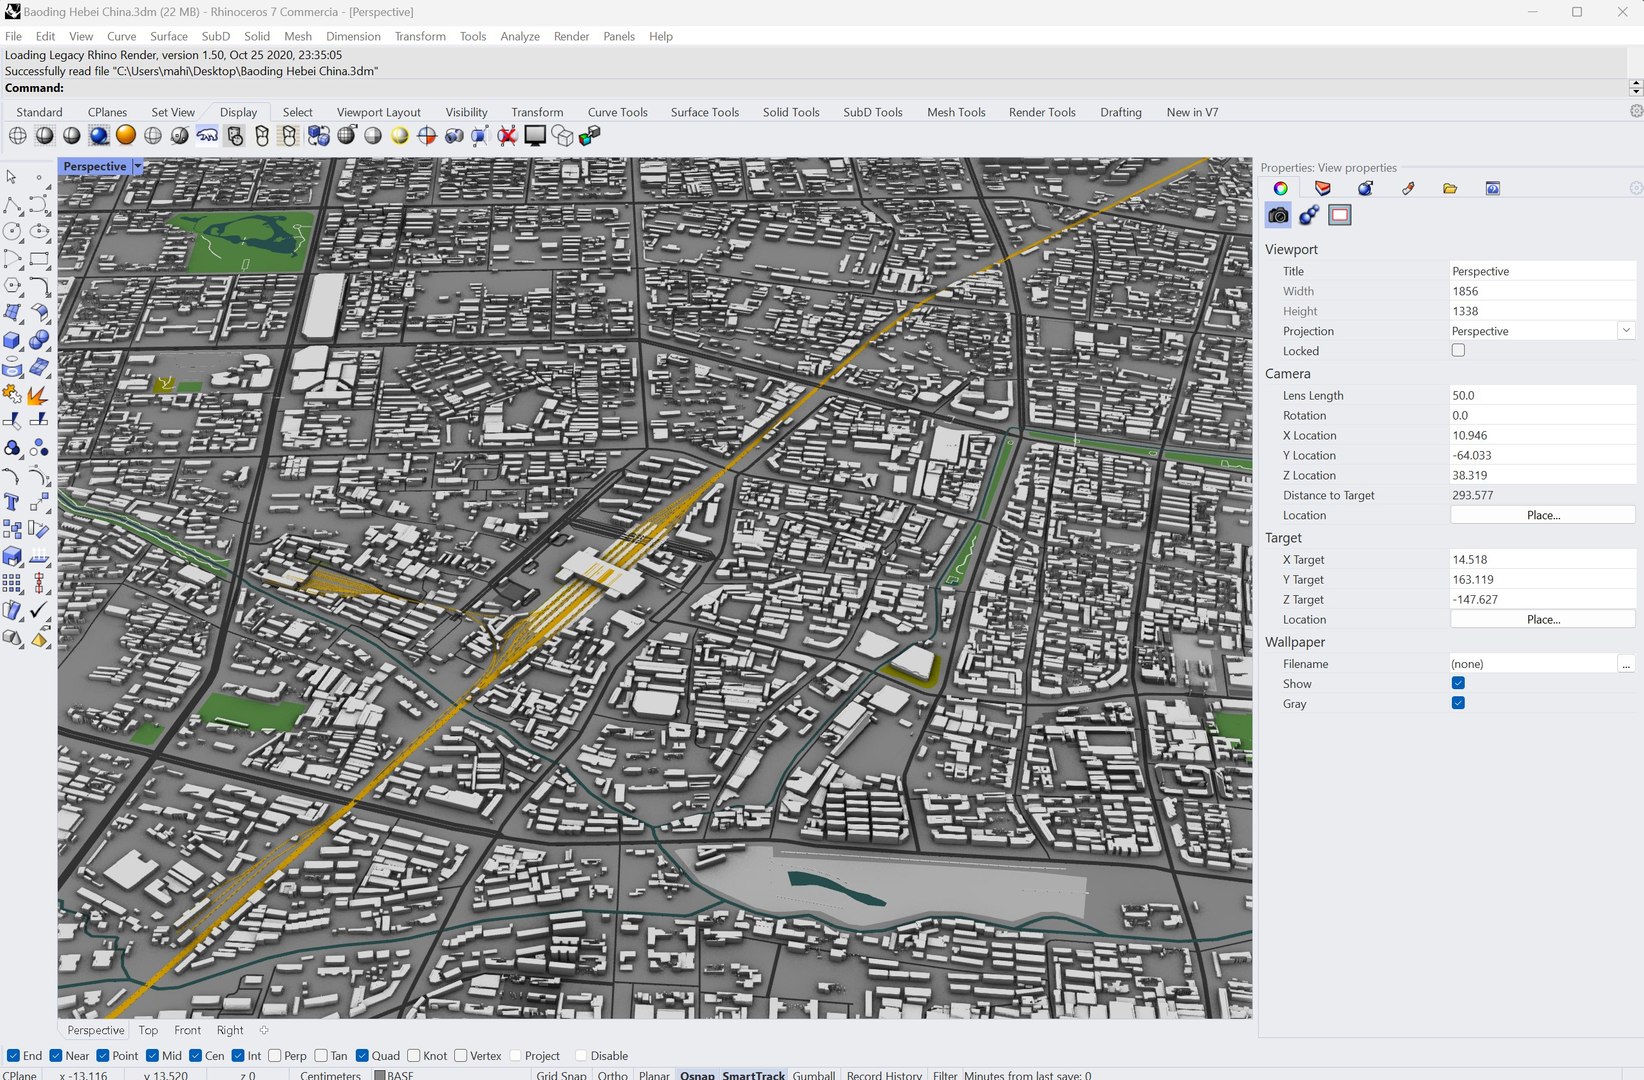
Task: Click the command history scroll arrows
Action: coord(1636,88)
